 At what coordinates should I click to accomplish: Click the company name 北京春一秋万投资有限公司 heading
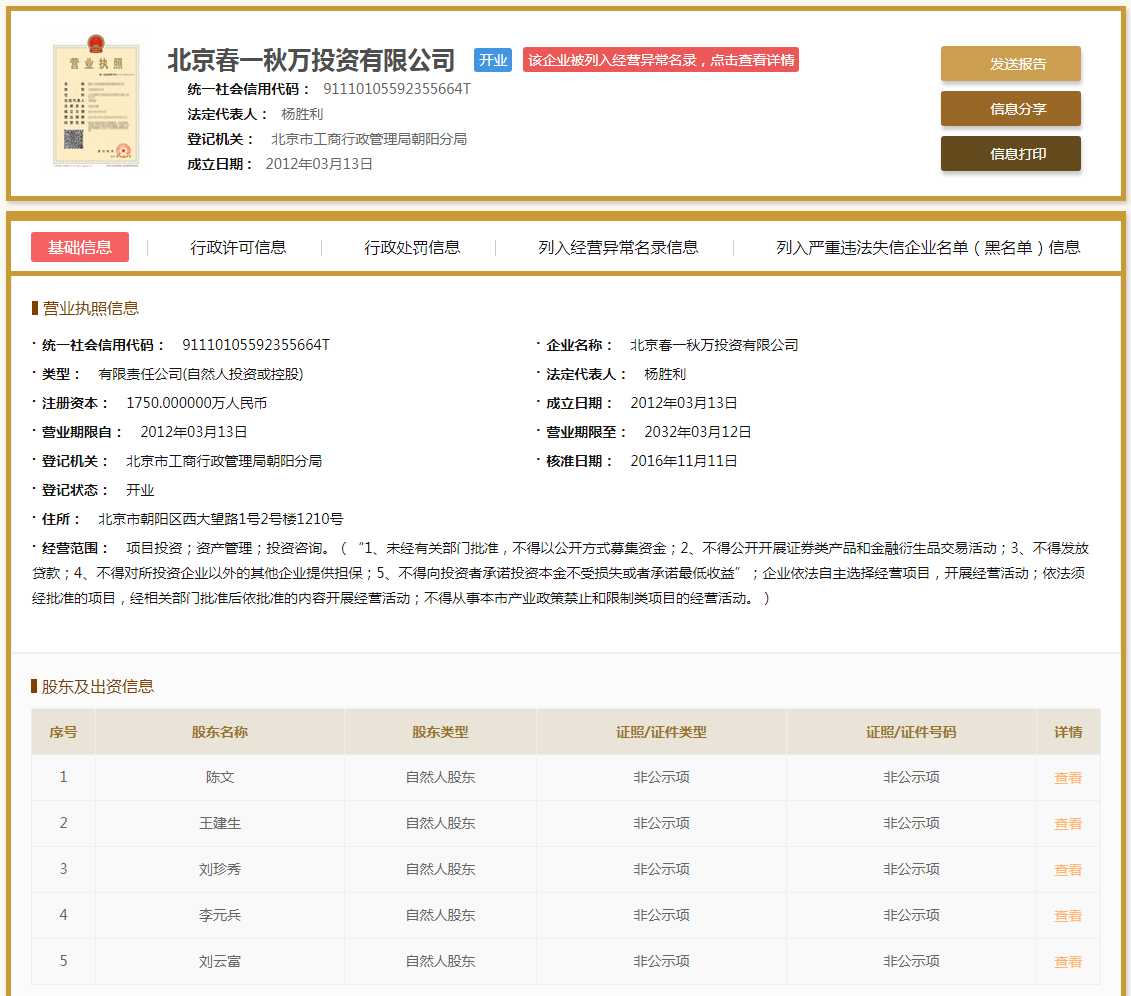point(310,60)
